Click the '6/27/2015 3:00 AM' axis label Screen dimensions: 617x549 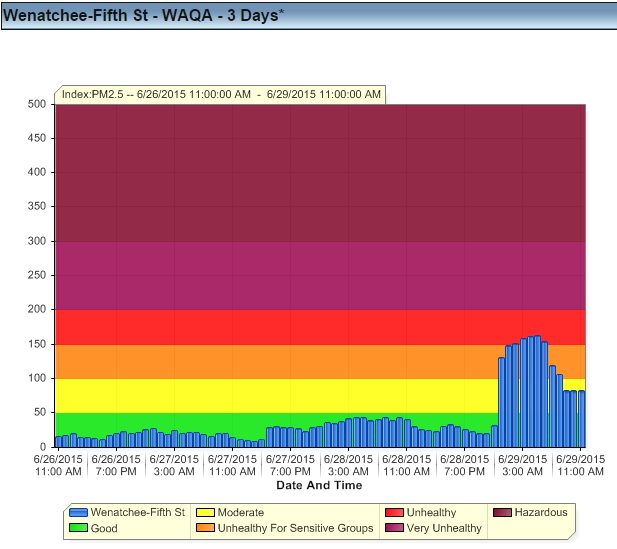(x=174, y=465)
